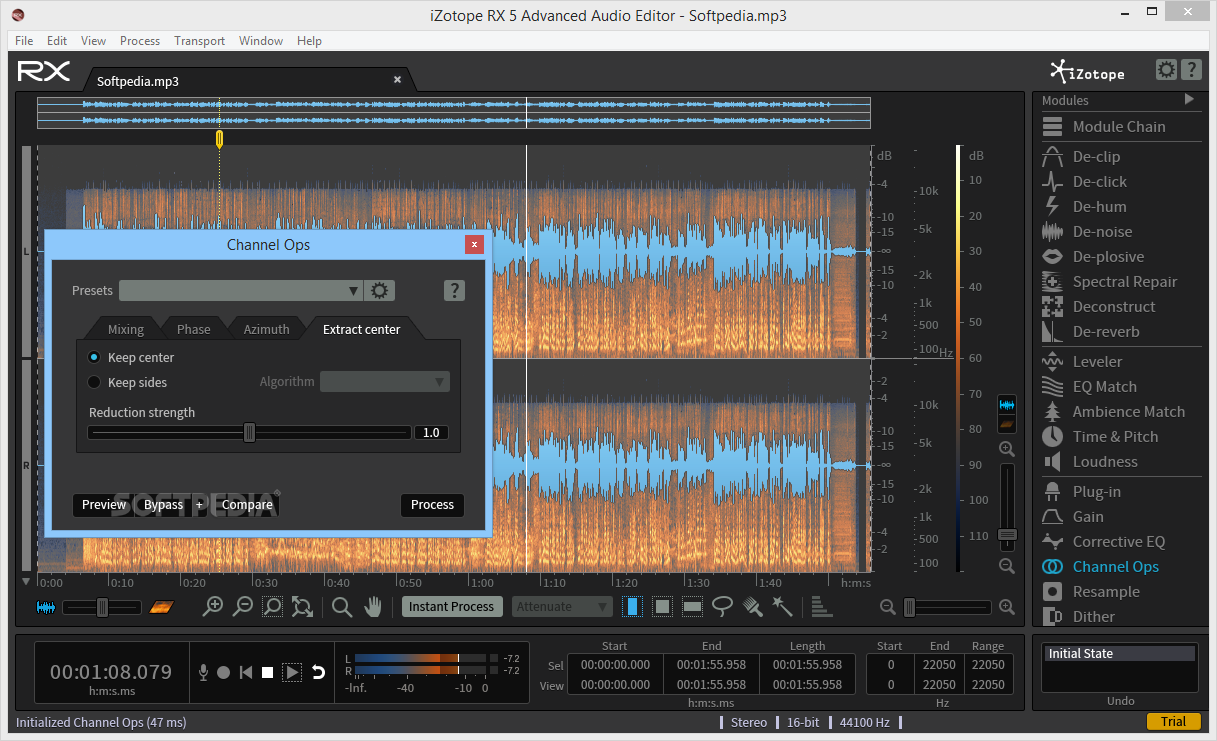Click the Compare button
Image resolution: width=1217 pixels, height=741 pixels.
pyautogui.click(x=247, y=505)
